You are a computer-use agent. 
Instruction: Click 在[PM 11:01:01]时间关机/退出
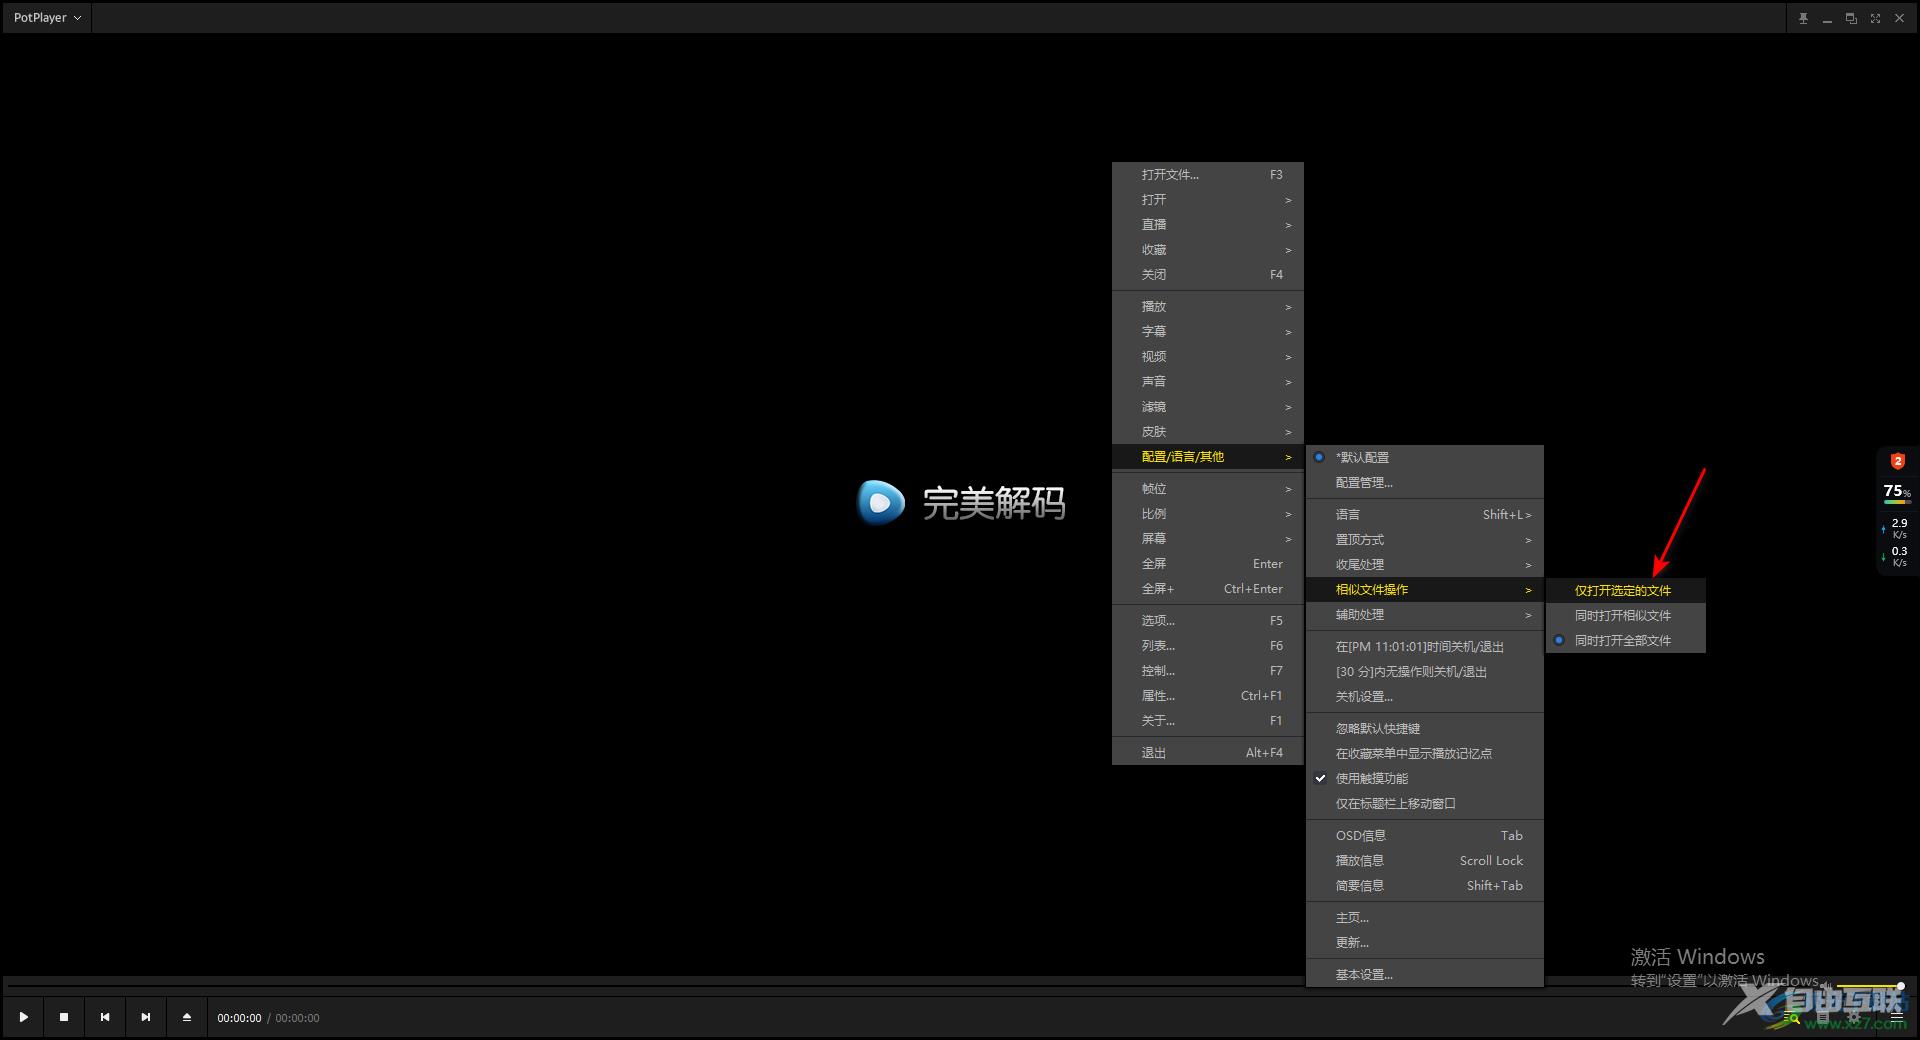1425,646
